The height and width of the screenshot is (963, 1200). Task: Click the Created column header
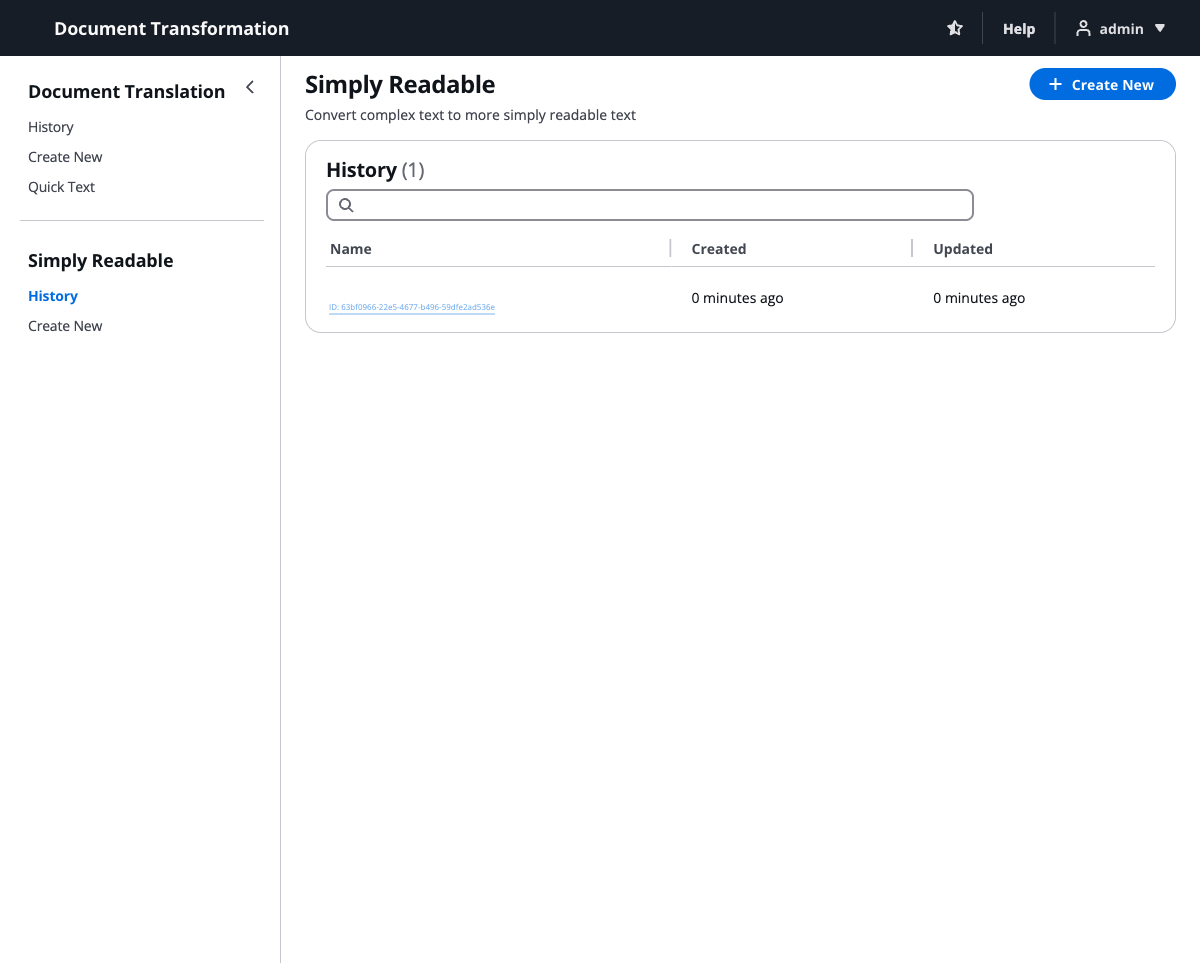pos(718,249)
